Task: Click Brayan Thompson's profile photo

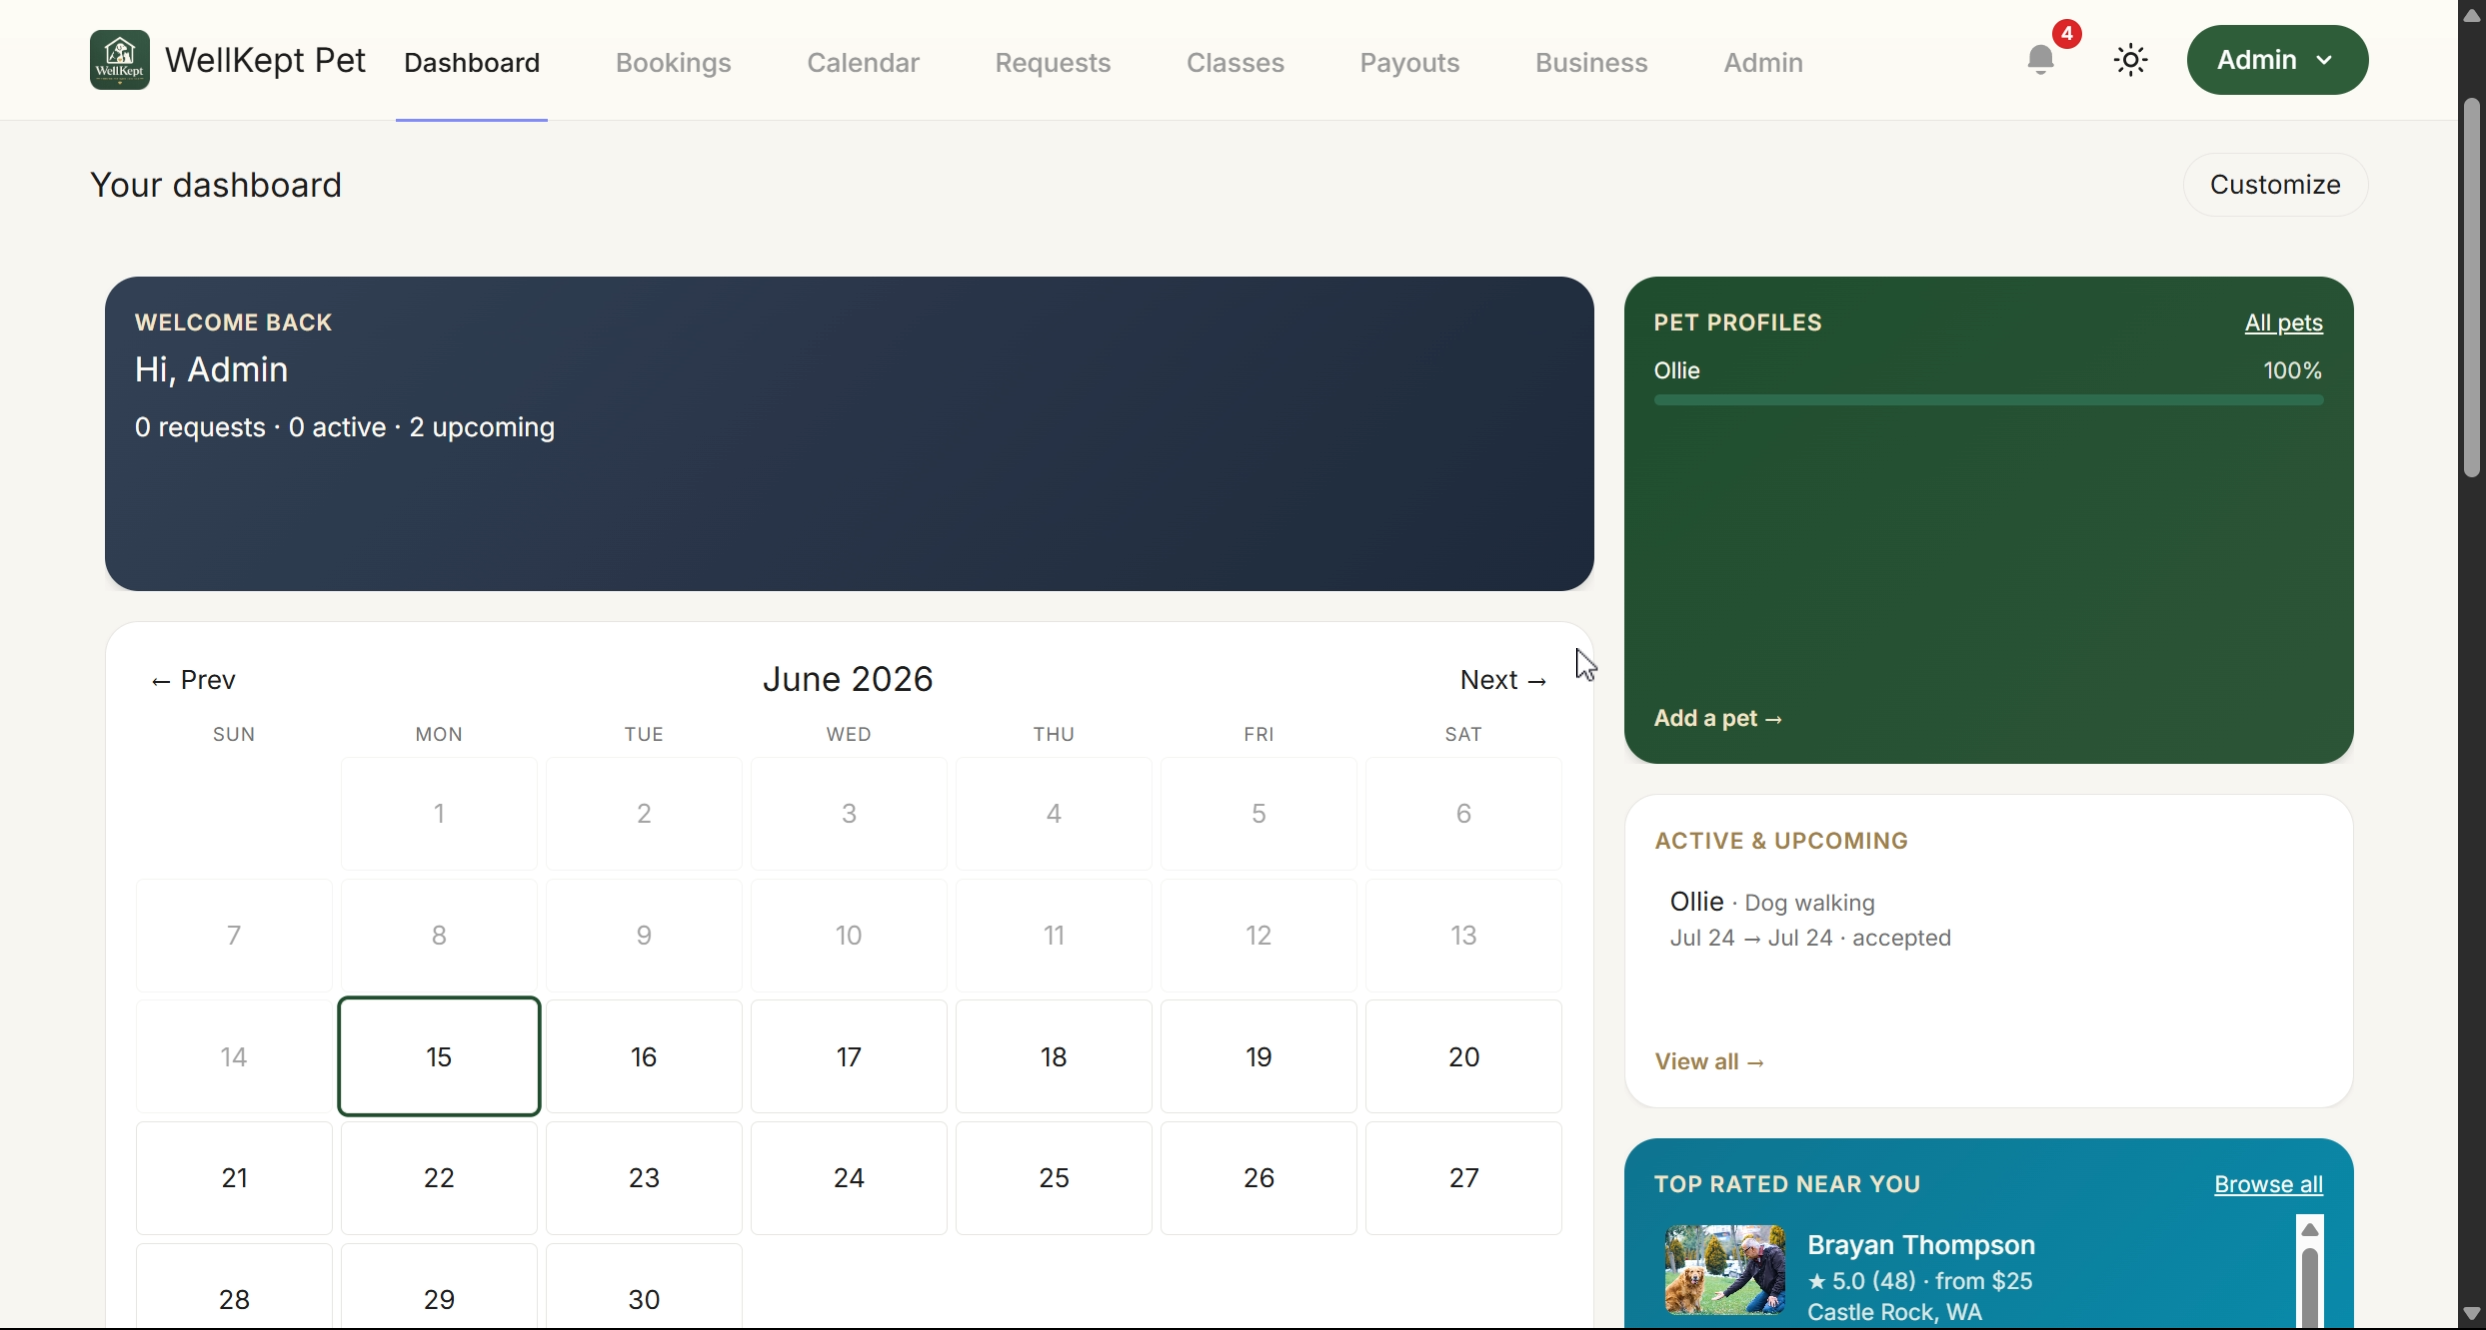Action: coord(1725,1269)
